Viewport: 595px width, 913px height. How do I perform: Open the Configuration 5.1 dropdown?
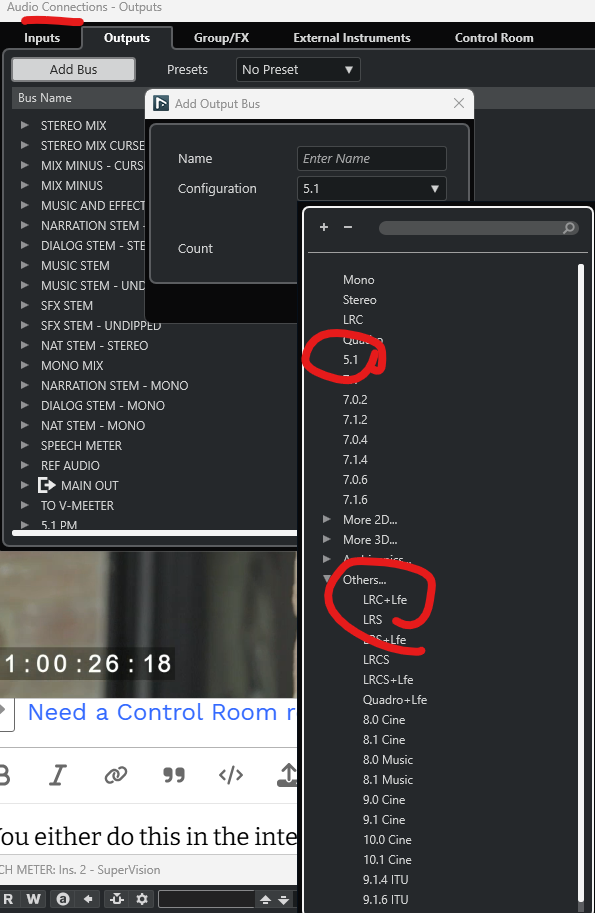point(371,189)
